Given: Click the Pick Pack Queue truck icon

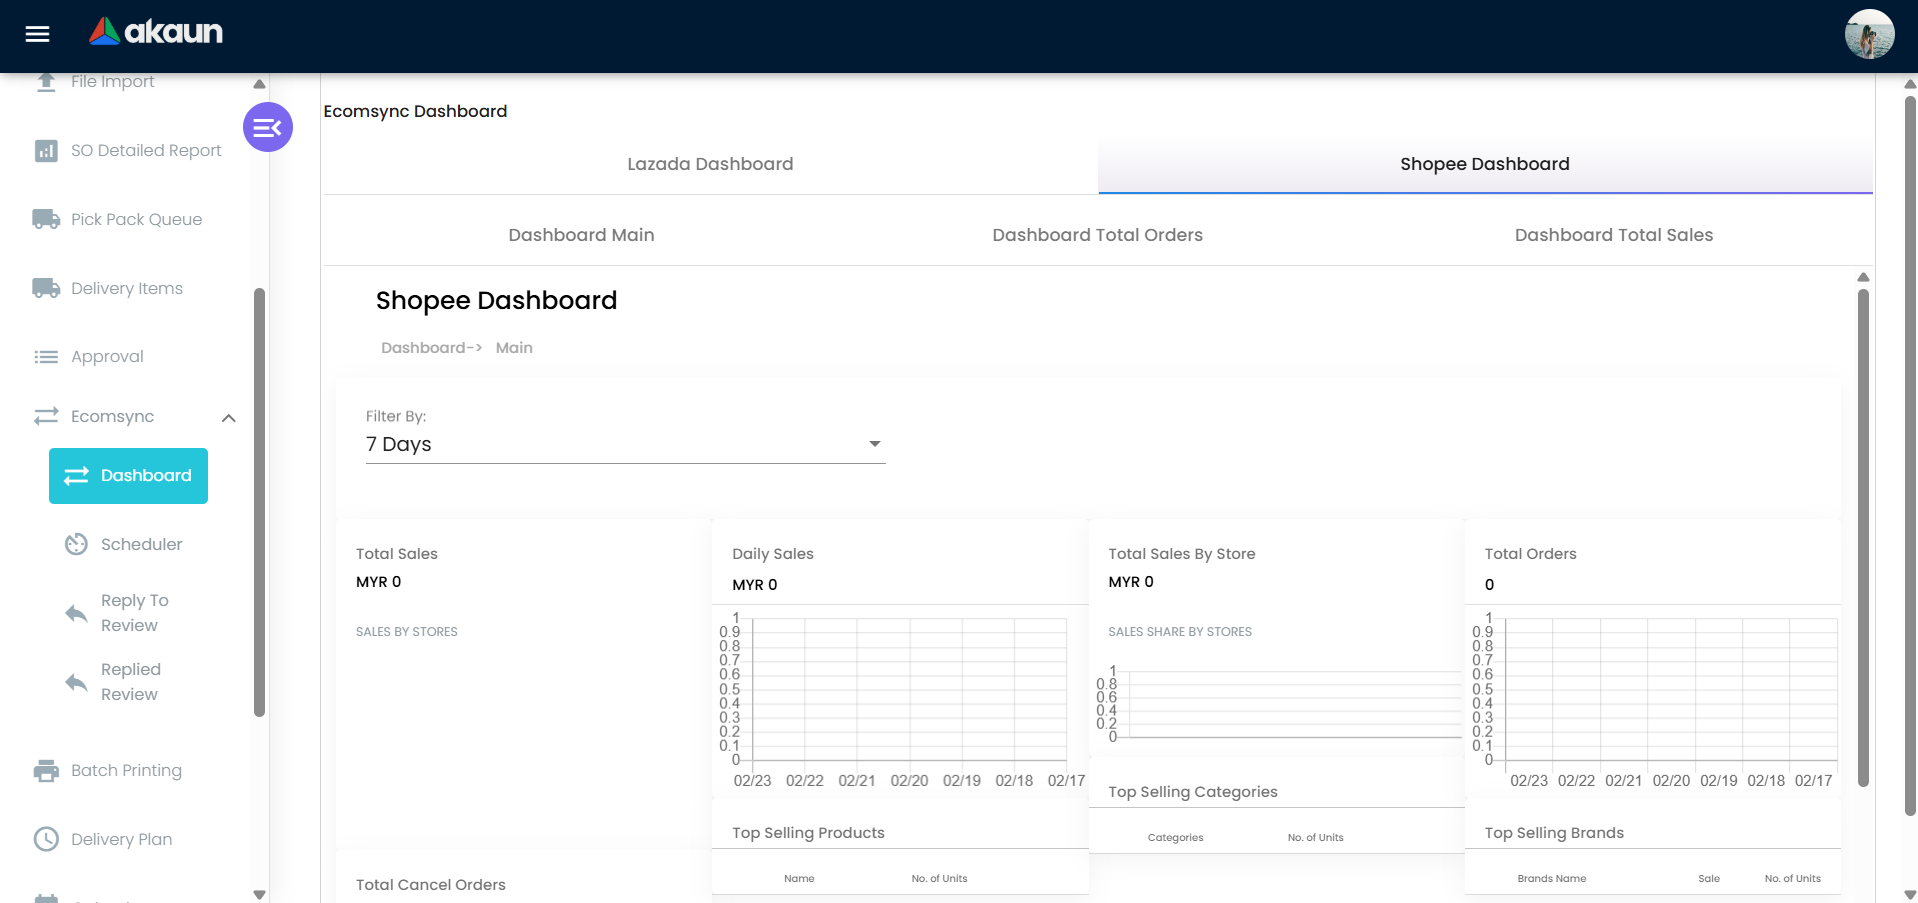Looking at the screenshot, I should [x=46, y=219].
